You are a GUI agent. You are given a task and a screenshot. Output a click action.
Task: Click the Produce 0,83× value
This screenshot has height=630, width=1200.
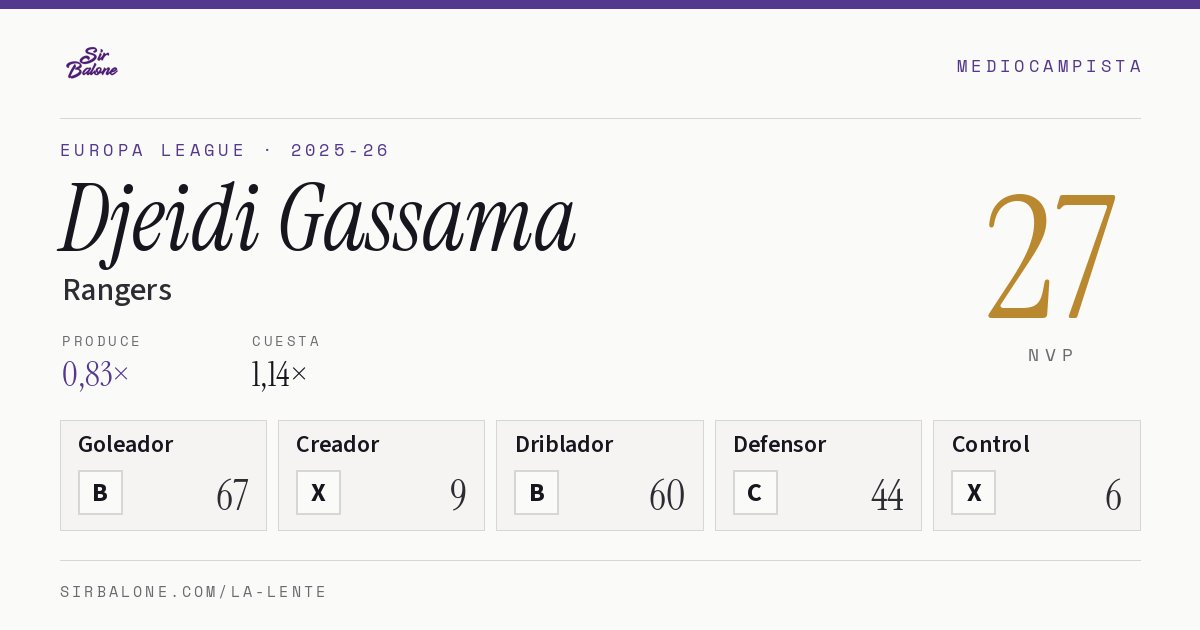96,374
